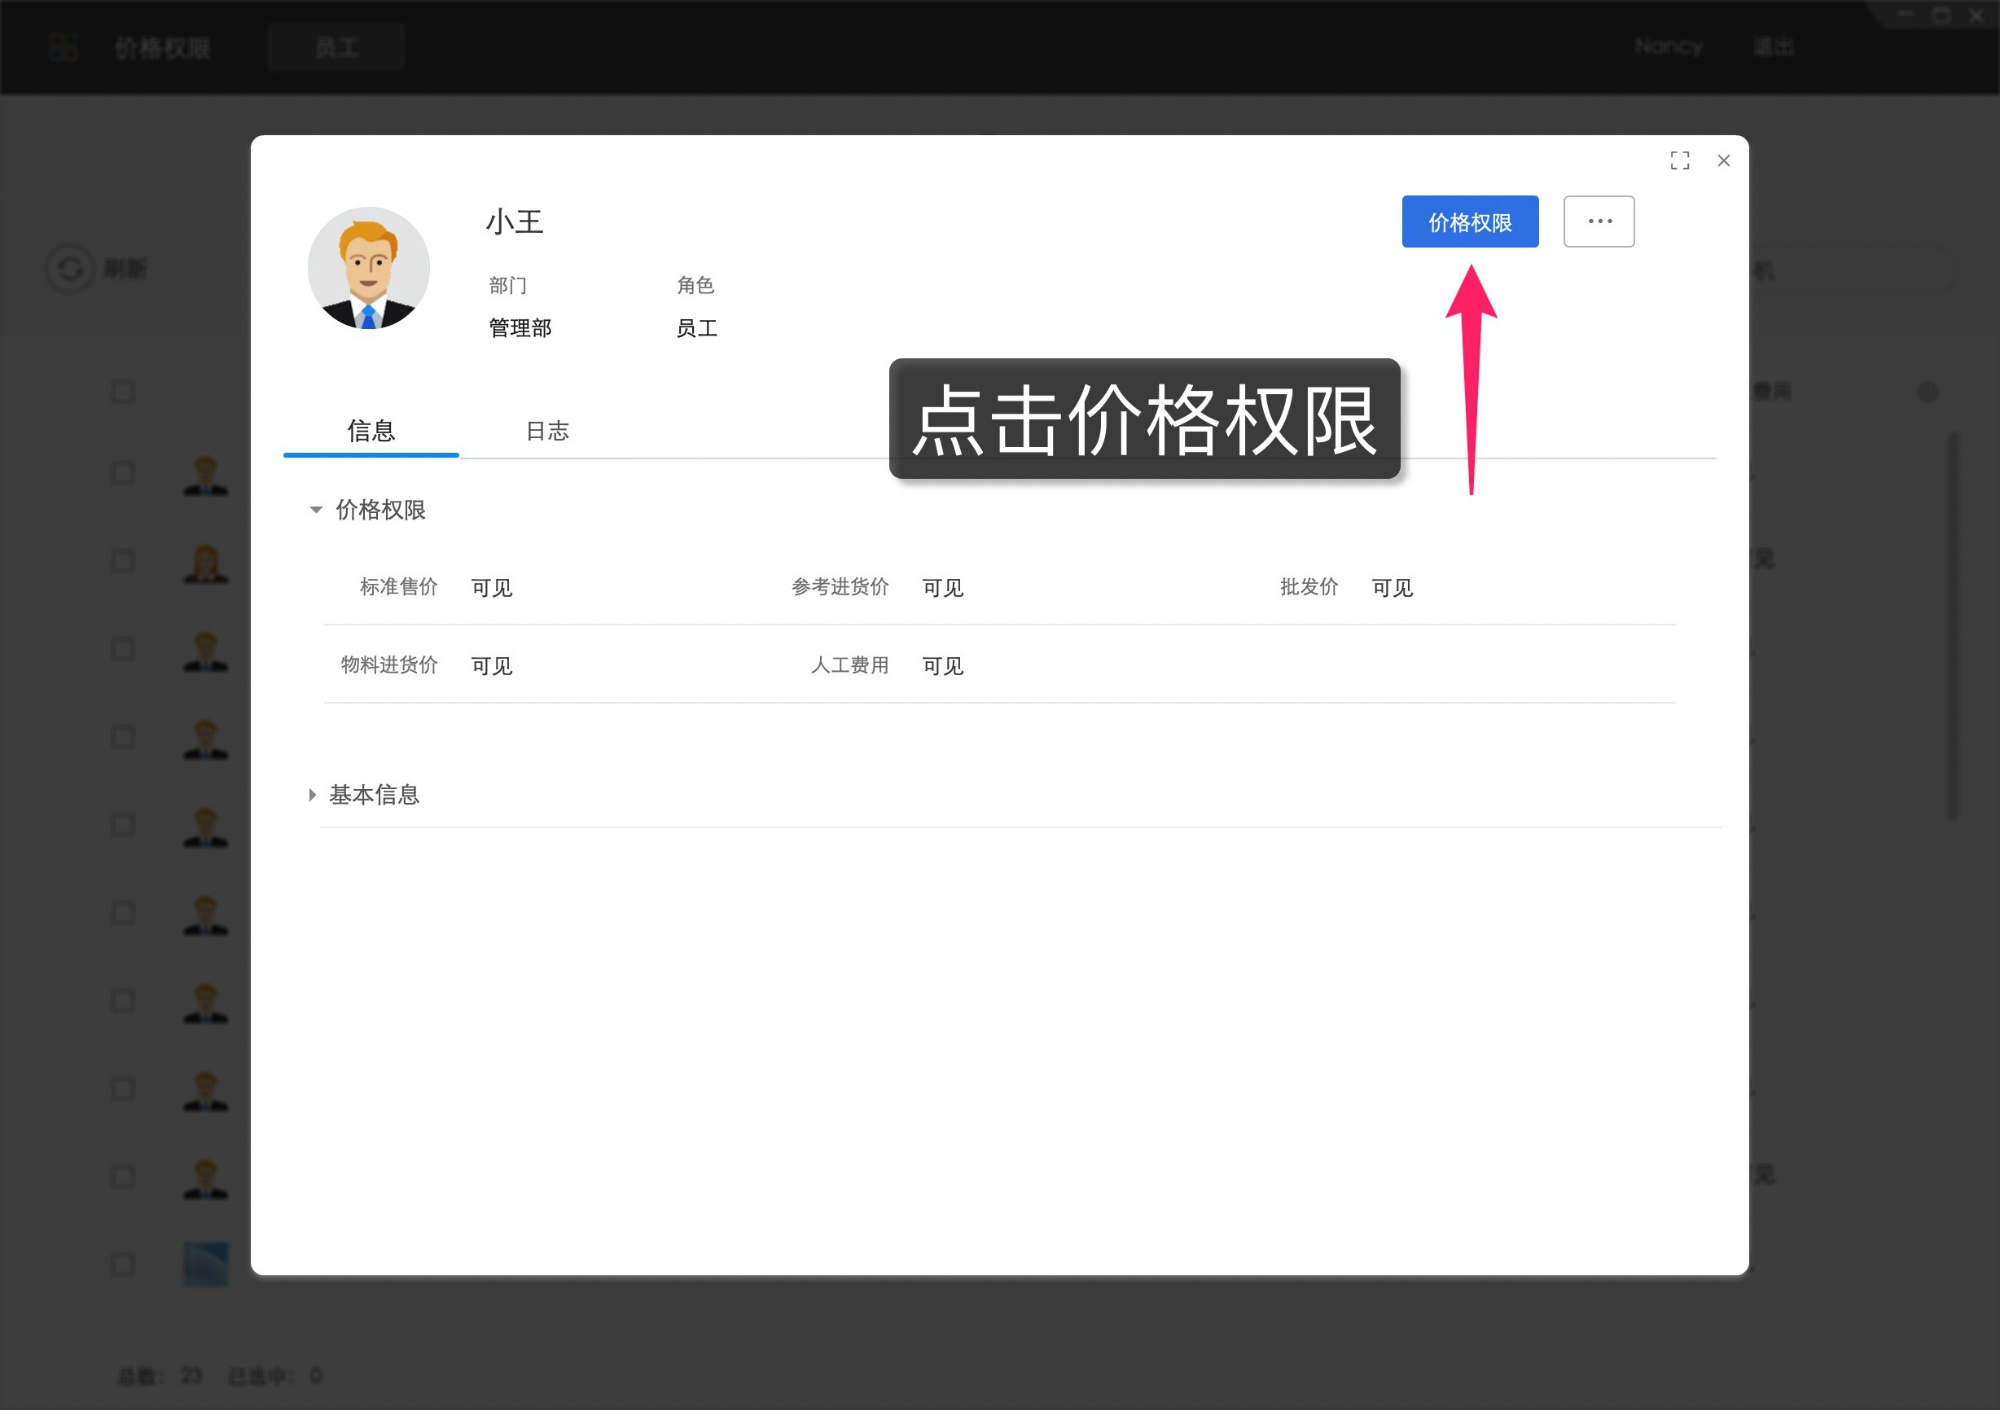Open the app grid logo in the title bar
Viewport: 2000px width, 1410px height.
[x=62, y=46]
